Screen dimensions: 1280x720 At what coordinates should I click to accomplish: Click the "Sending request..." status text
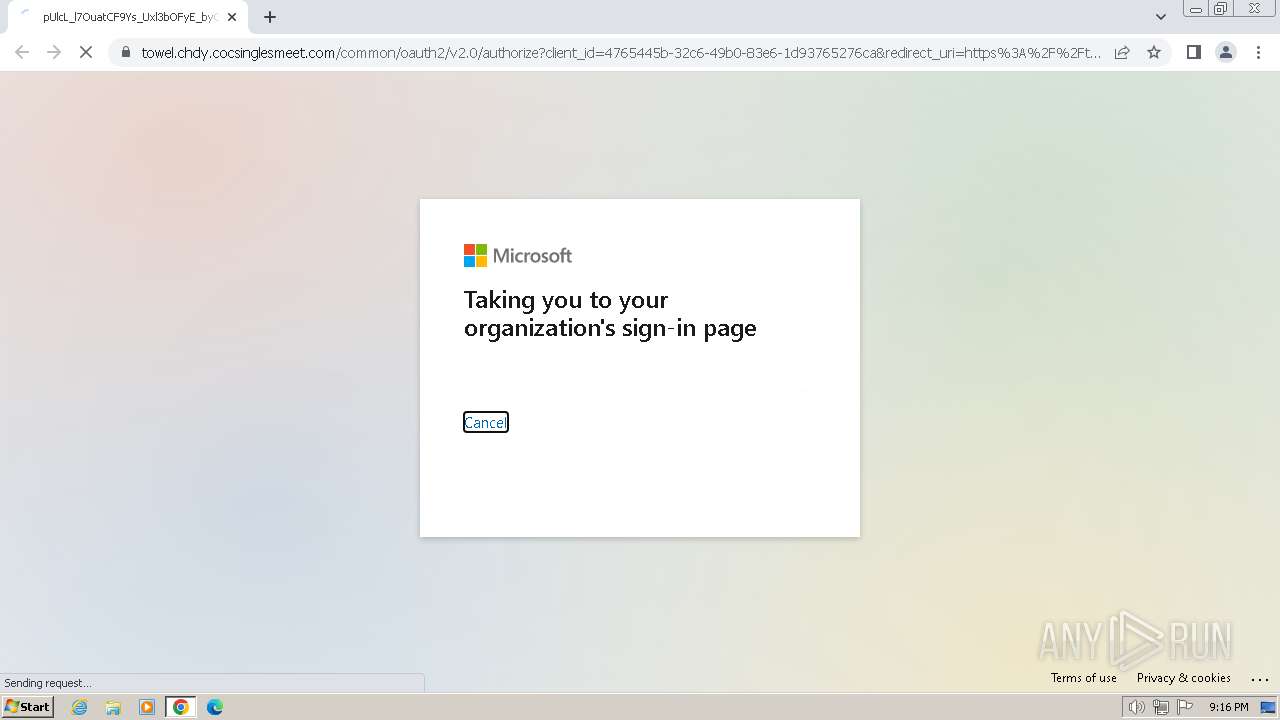tap(48, 683)
